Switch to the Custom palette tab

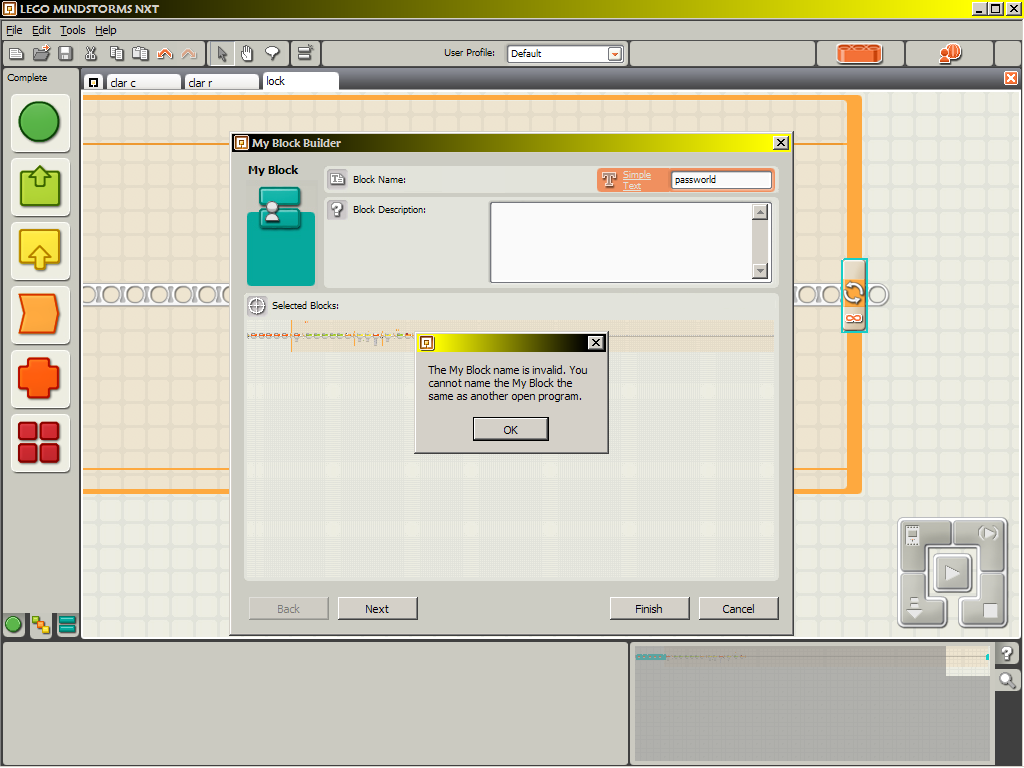coord(67,625)
